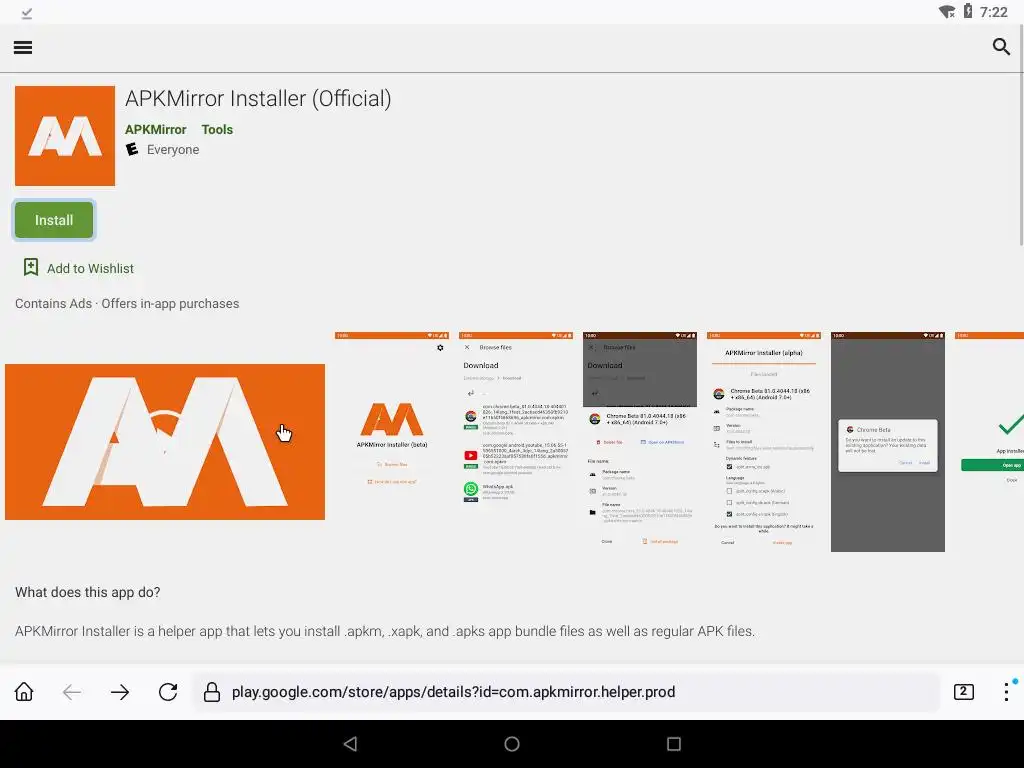Focus the URL address bar

coord(566,692)
